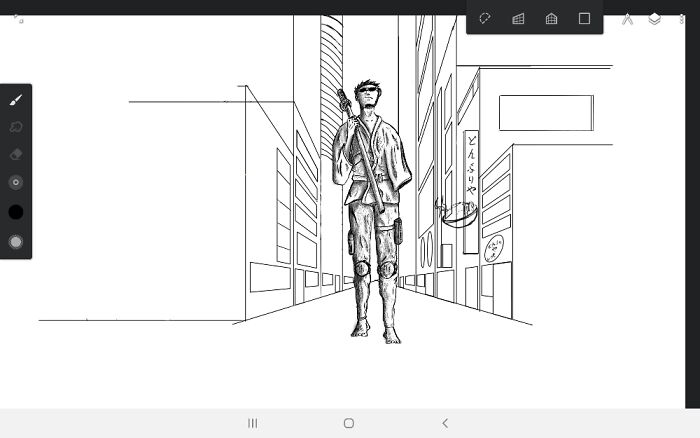Enable the 2D perspective grid guide

coord(518,18)
